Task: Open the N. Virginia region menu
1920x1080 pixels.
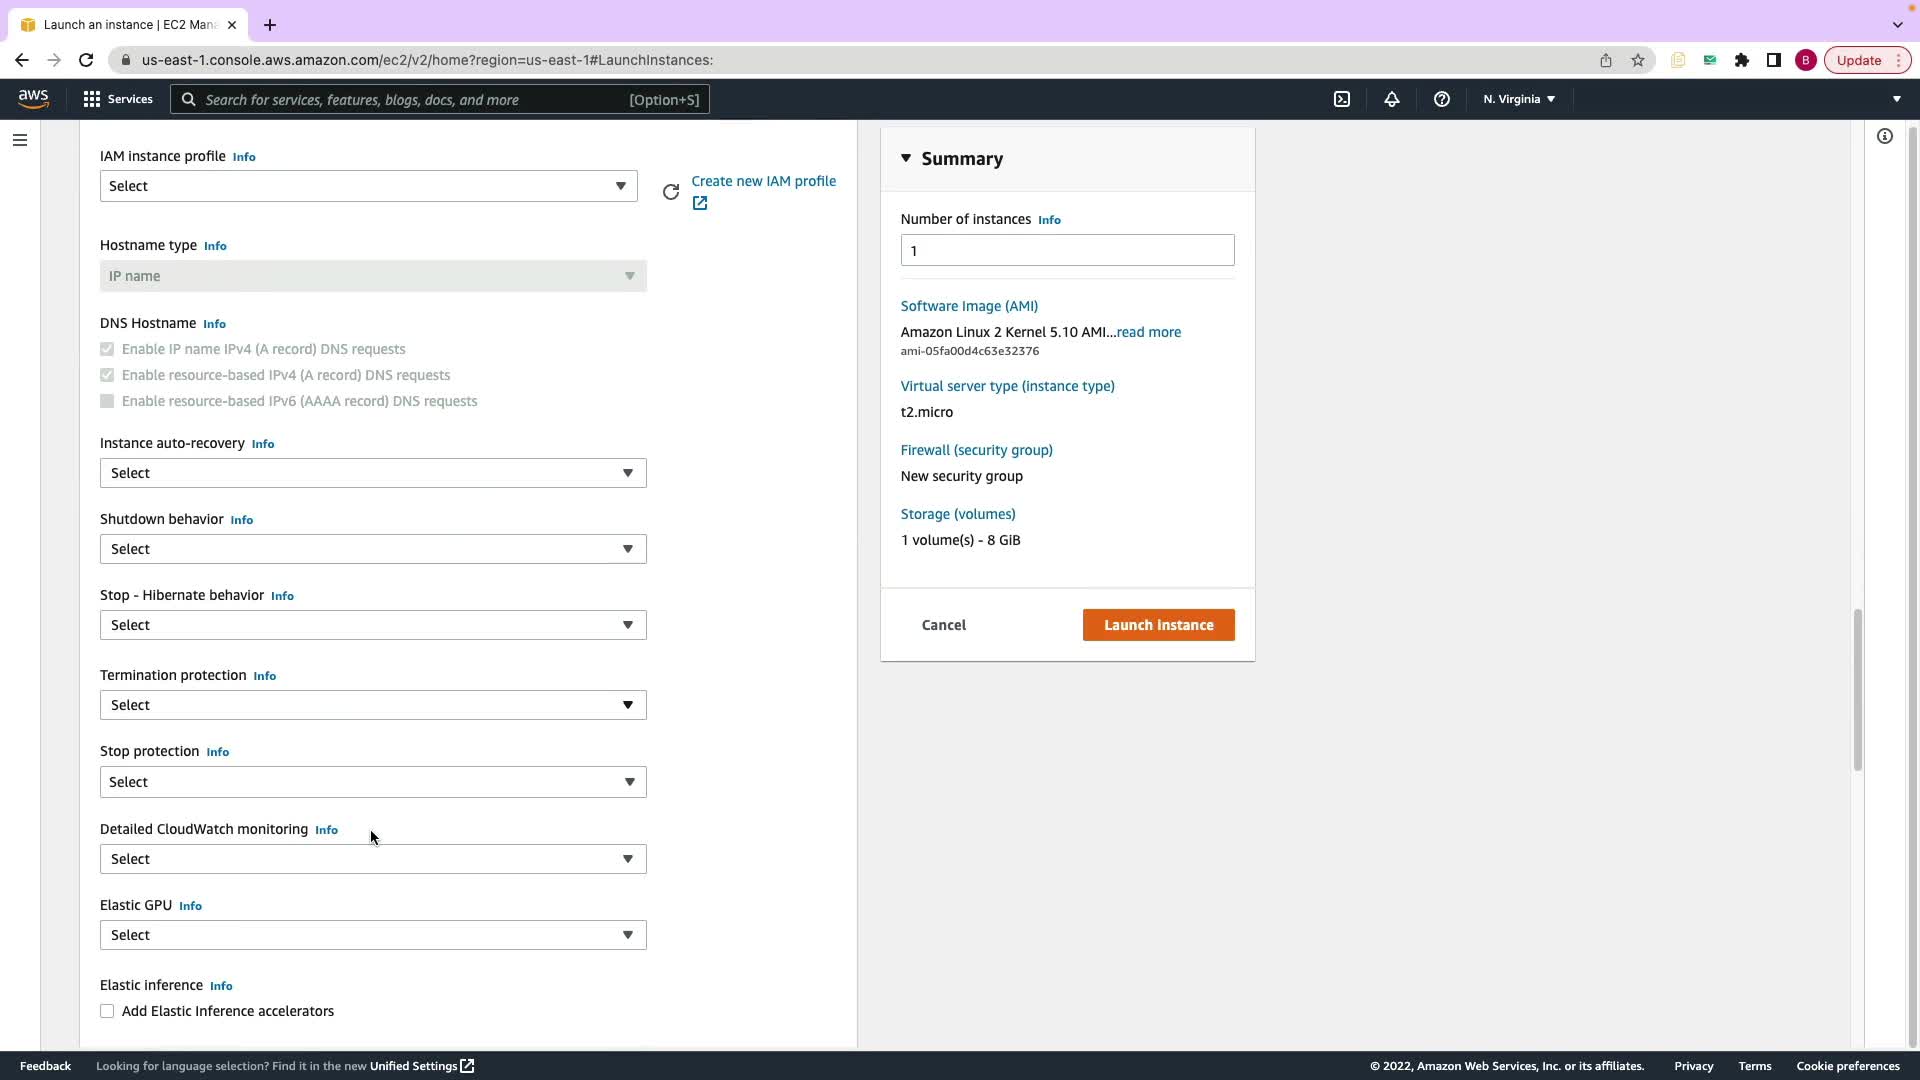Action: 1518,99
